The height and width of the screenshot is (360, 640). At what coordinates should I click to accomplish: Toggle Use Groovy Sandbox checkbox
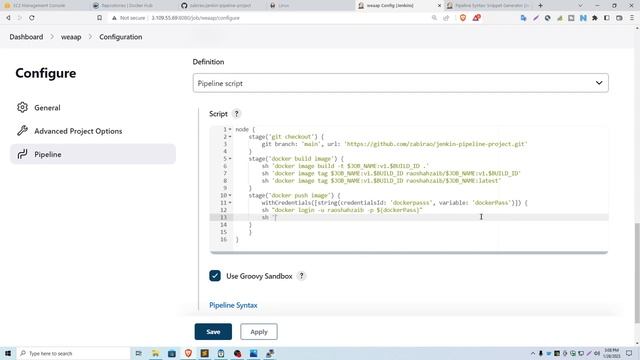(x=215, y=276)
